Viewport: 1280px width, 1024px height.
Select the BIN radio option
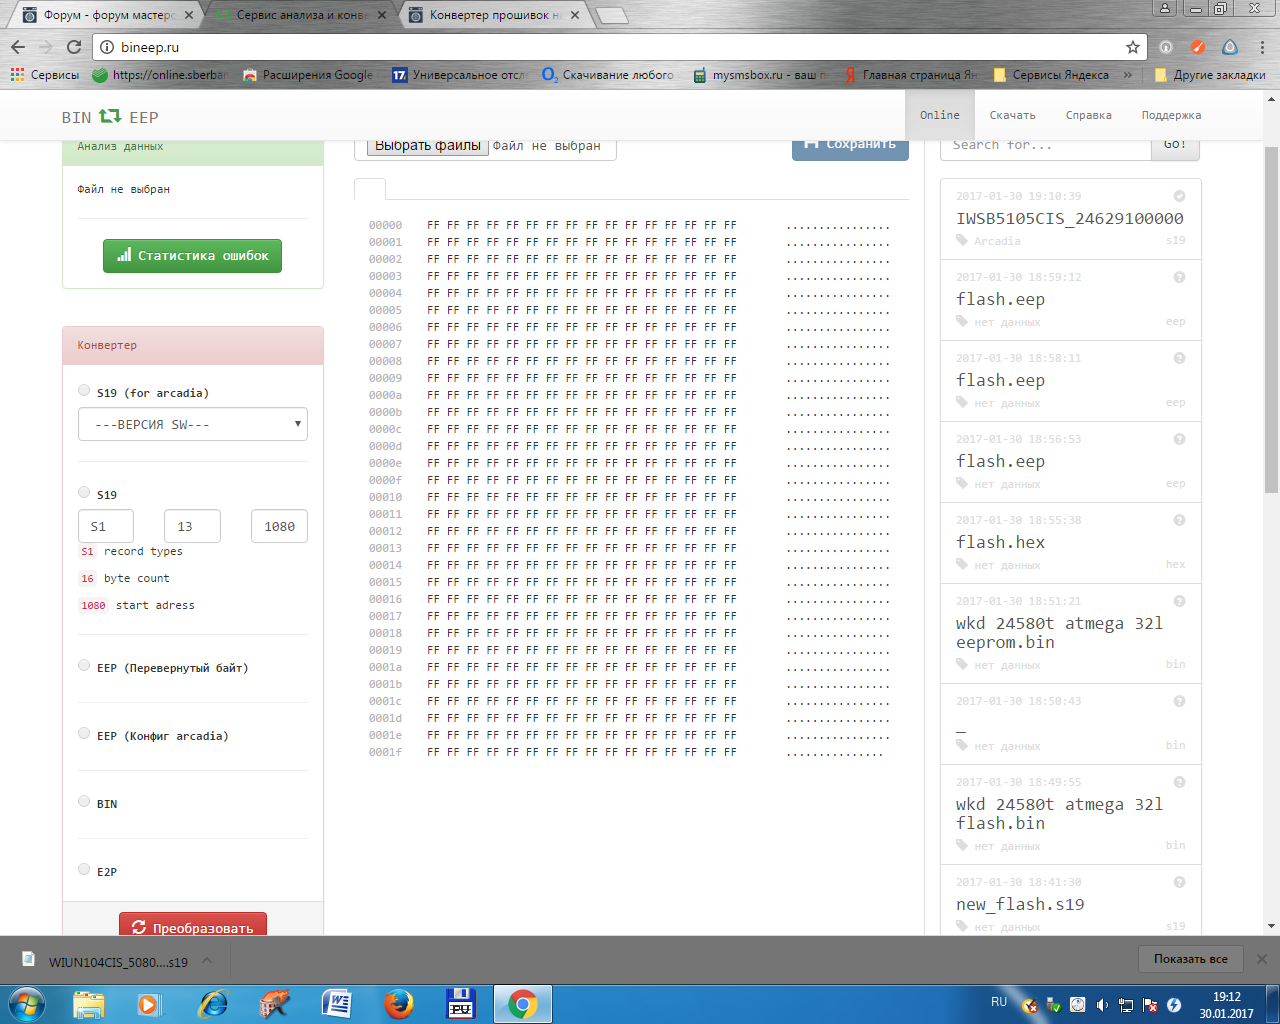tap(84, 801)
